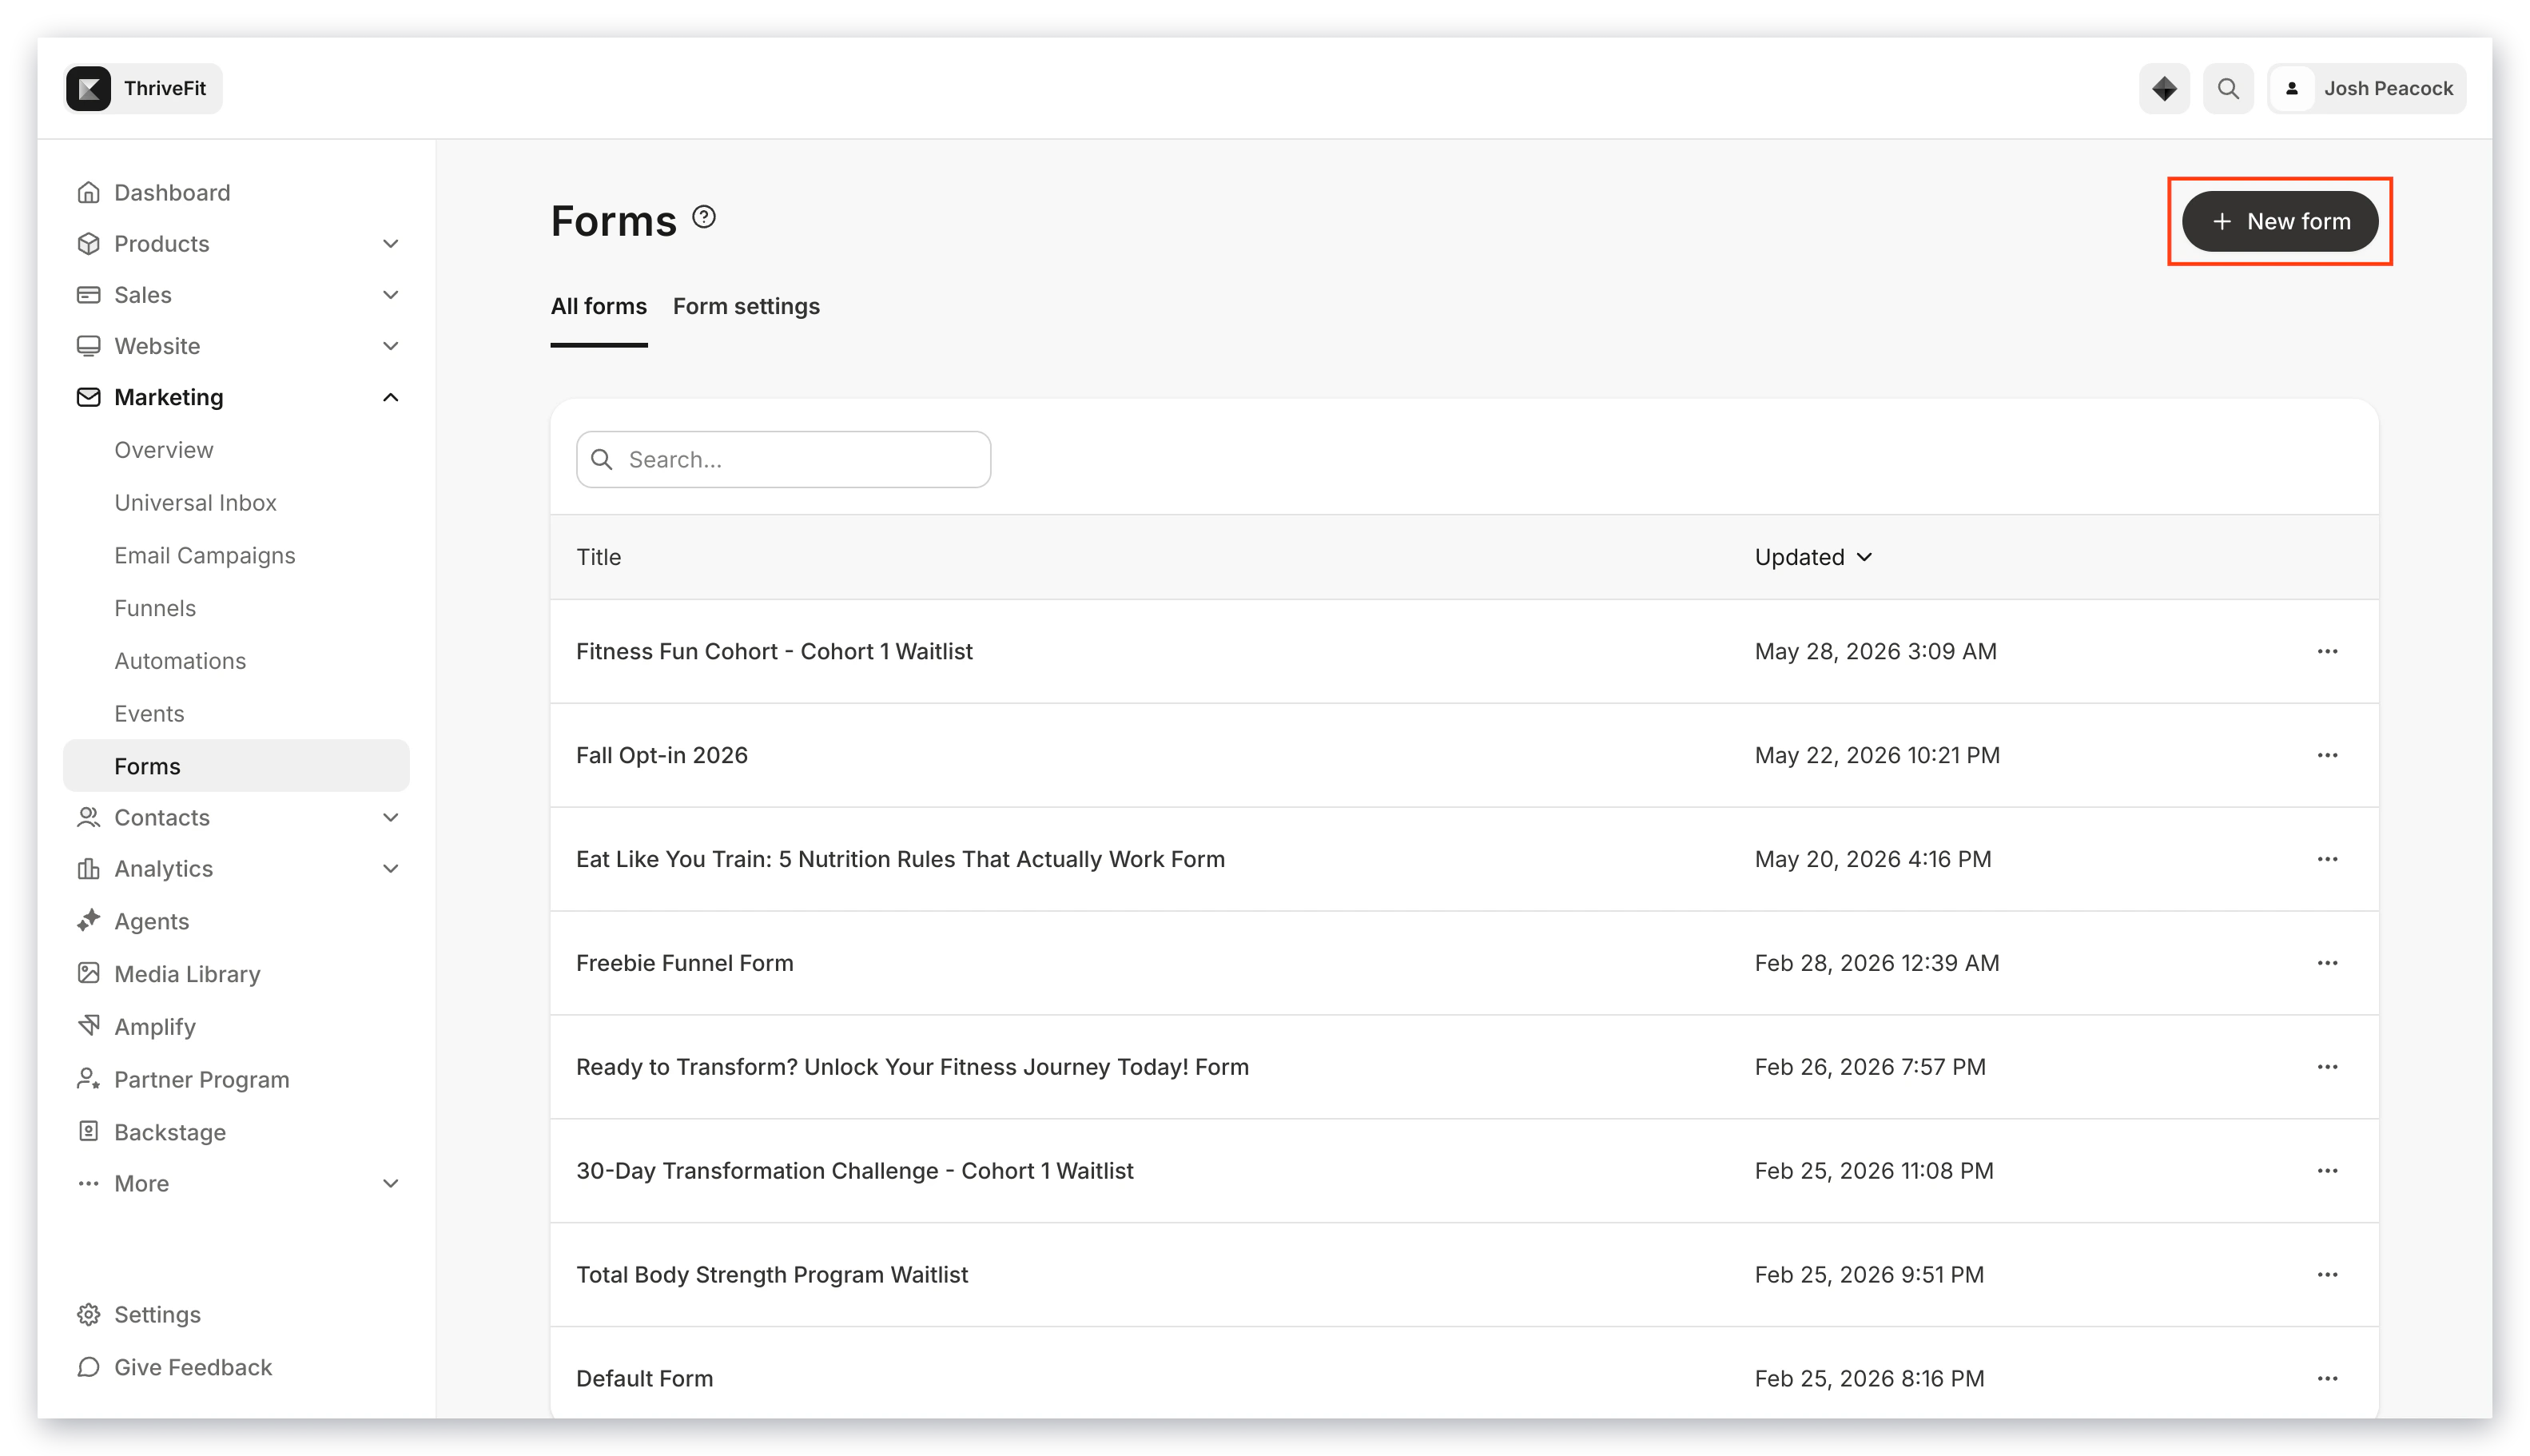Click the Forms help question-mark icon

pyautogui.click(x=704, y=217)
